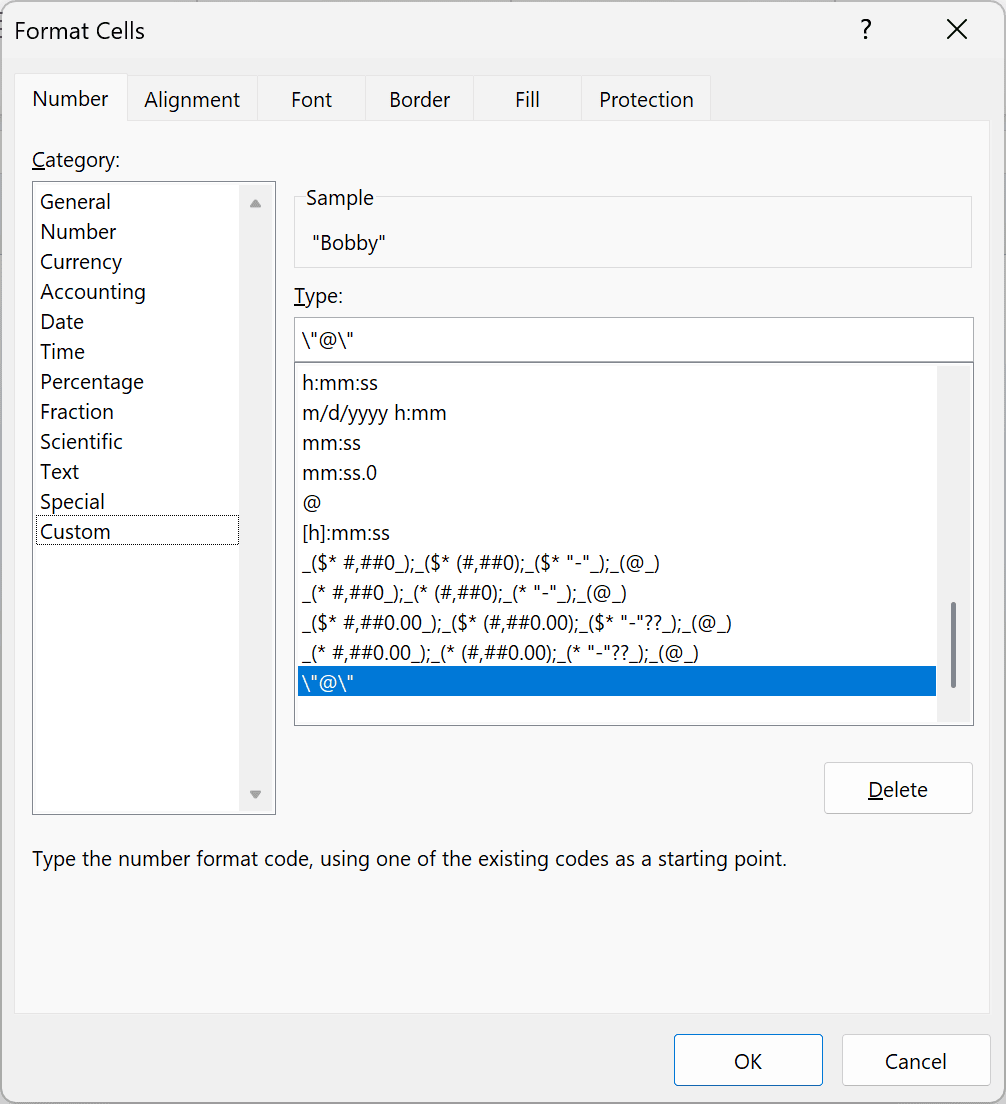The height and width of the screenshot is (1104, 1006).
Task: Select the Date category
Action: tap(137, 322)
